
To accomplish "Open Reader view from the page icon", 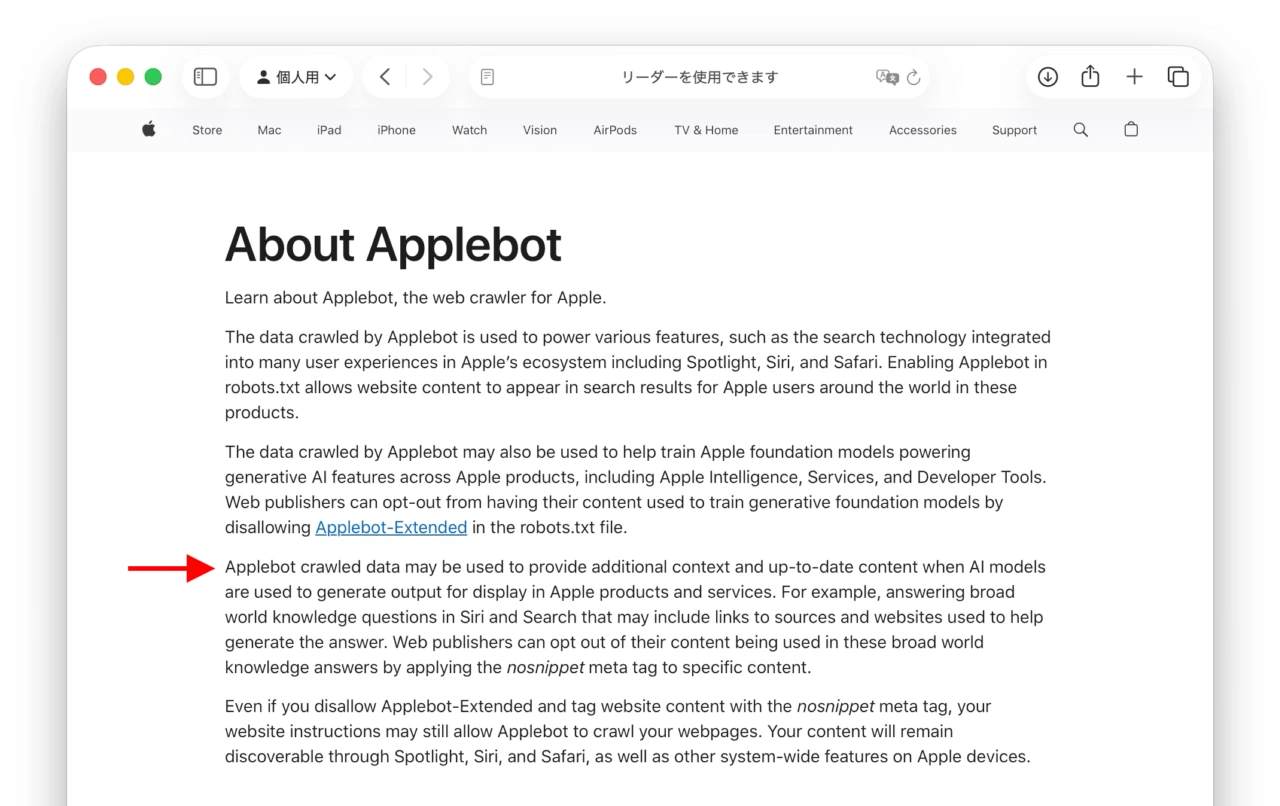I will 487,77.
